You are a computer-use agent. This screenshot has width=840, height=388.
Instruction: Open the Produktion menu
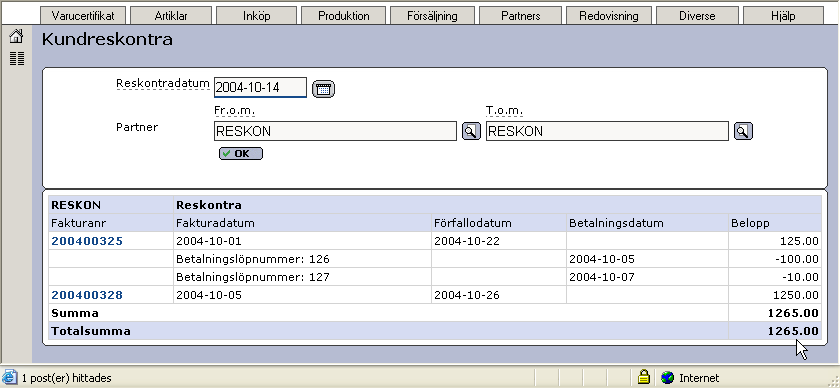(343, 16)
